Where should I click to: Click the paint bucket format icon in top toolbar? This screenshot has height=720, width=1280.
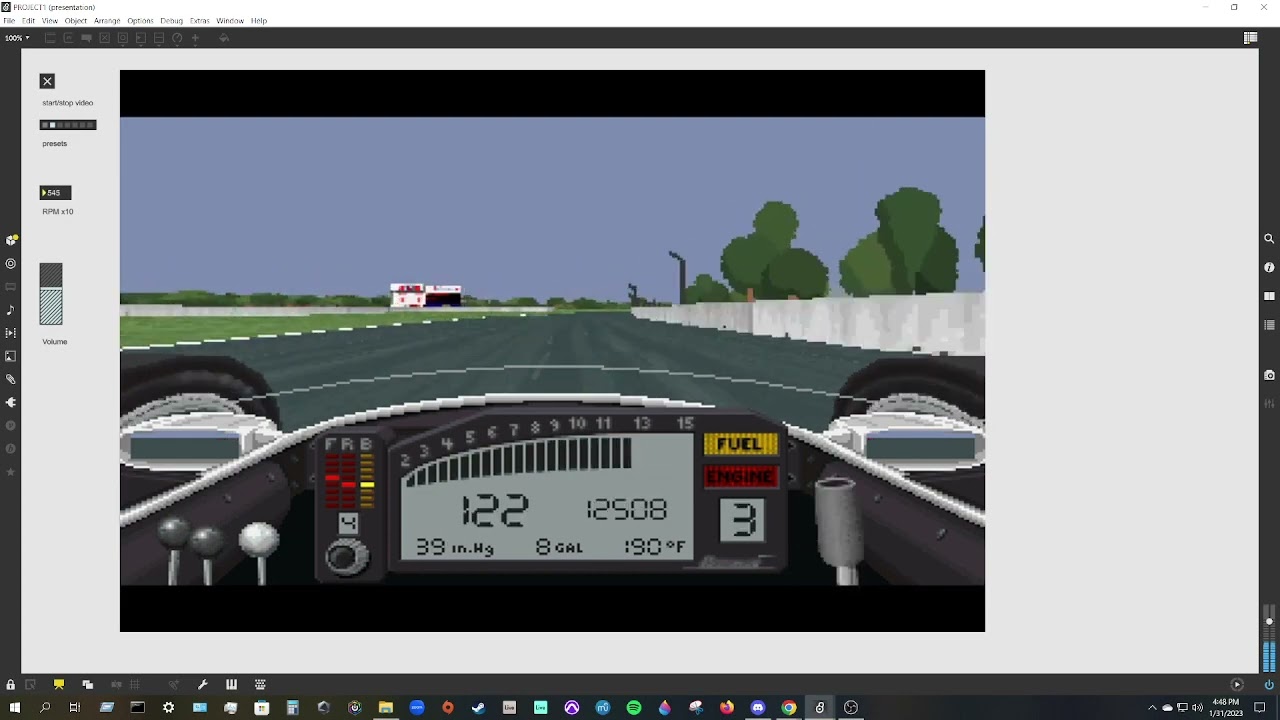(x=224, y=38)
